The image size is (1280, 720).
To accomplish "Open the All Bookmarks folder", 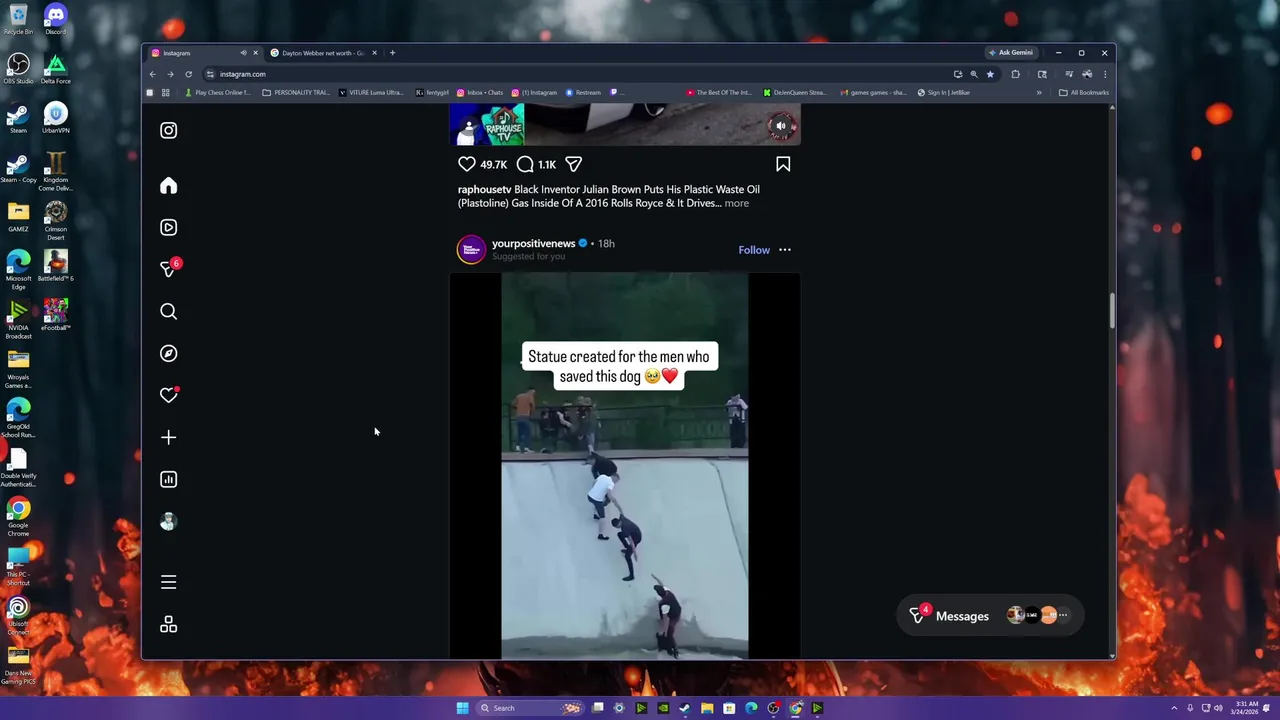I will (1084, 92).
